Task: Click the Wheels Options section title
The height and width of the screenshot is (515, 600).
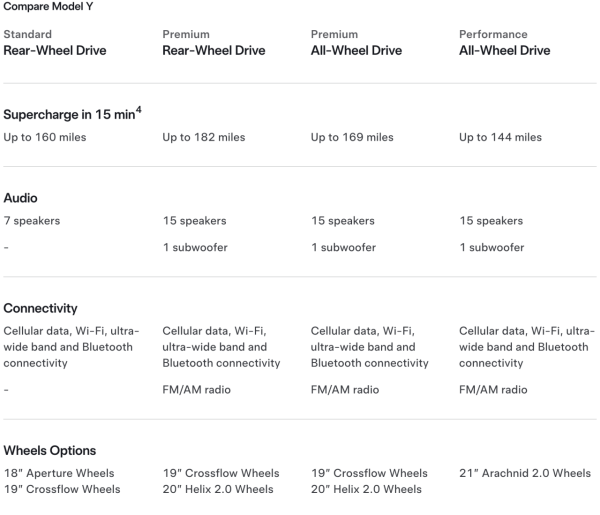Action: click(51, 449)
